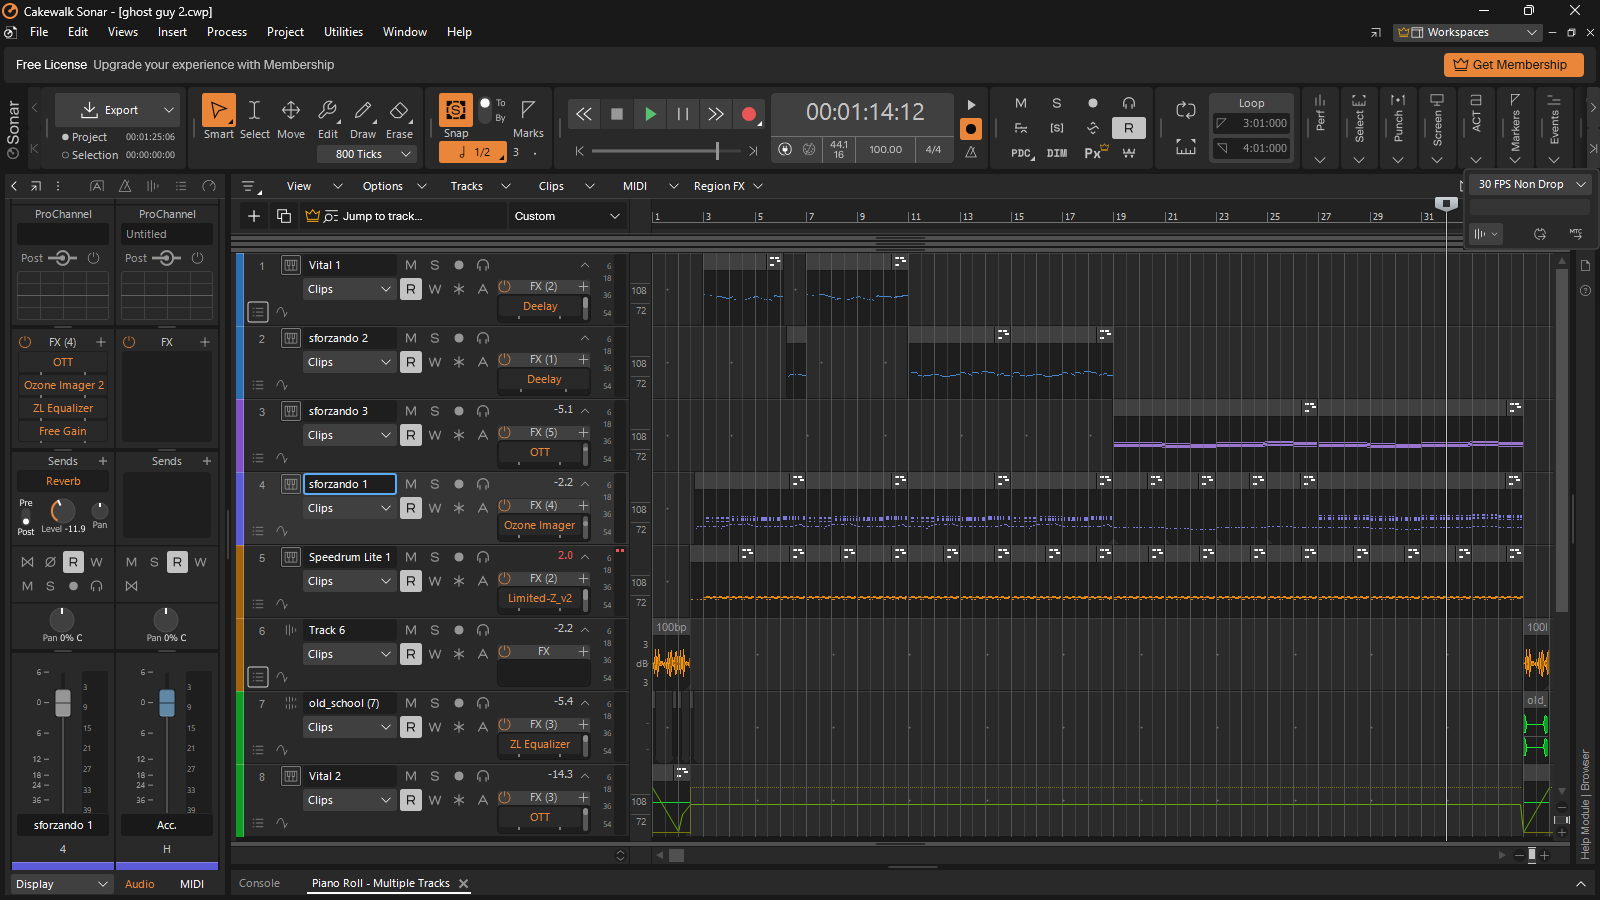Open the ZL Equalizer plugin in inspector
Viewport: 1600px width, 900px height.
pyautogui.click(x=63, y=408)
